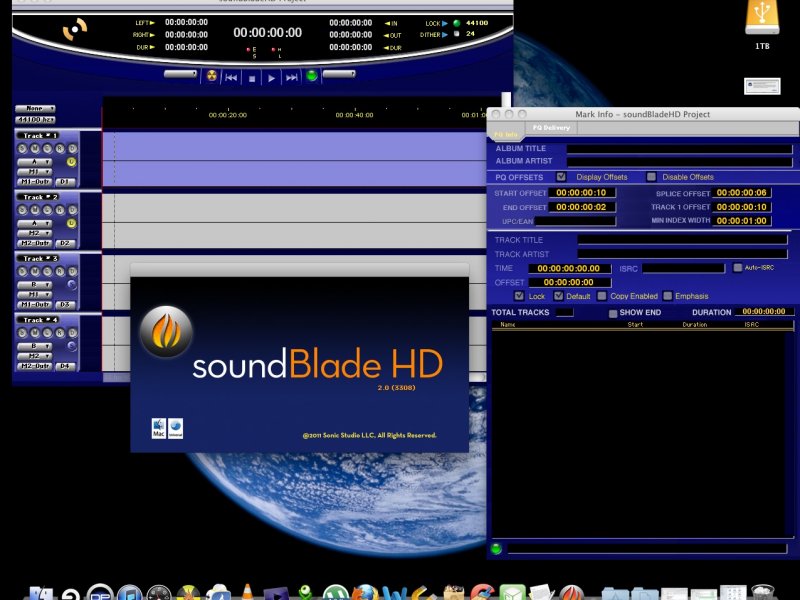The width and height of the screenshot is (800, 600).
Task: Click the IN arrow marker
Action: [x=387, y=23]
